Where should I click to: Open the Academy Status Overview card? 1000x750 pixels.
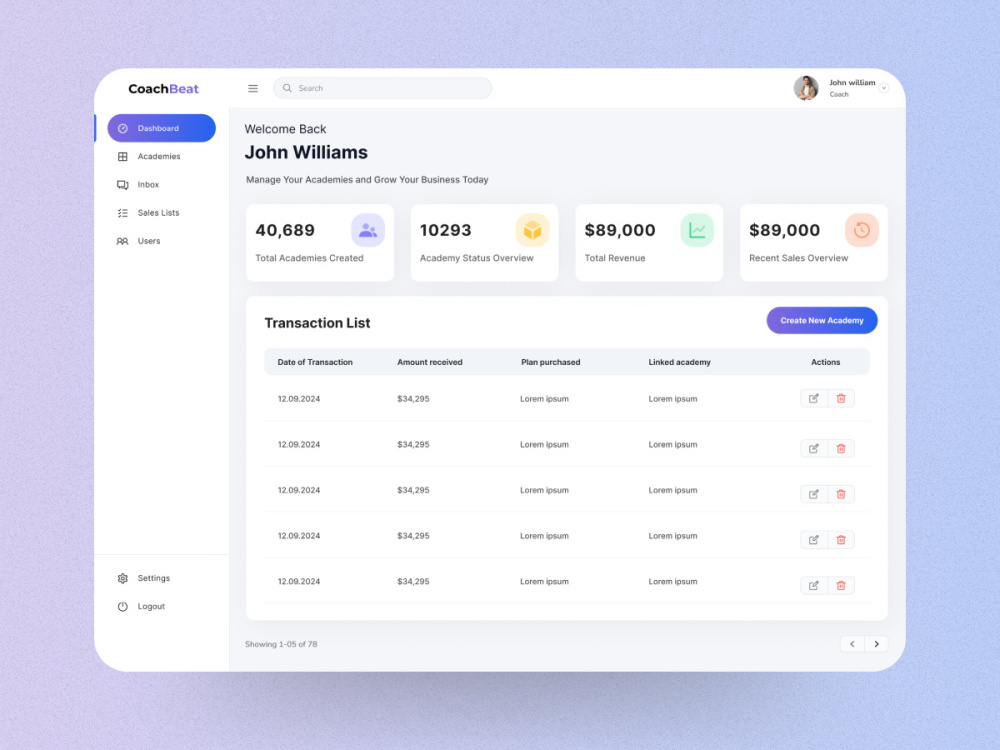pyautogui.click(x=485, y=243)
